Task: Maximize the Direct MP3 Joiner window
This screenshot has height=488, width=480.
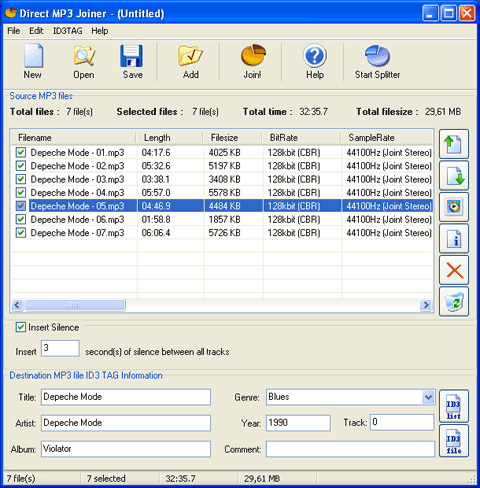Action: click(x=449, y=14)
